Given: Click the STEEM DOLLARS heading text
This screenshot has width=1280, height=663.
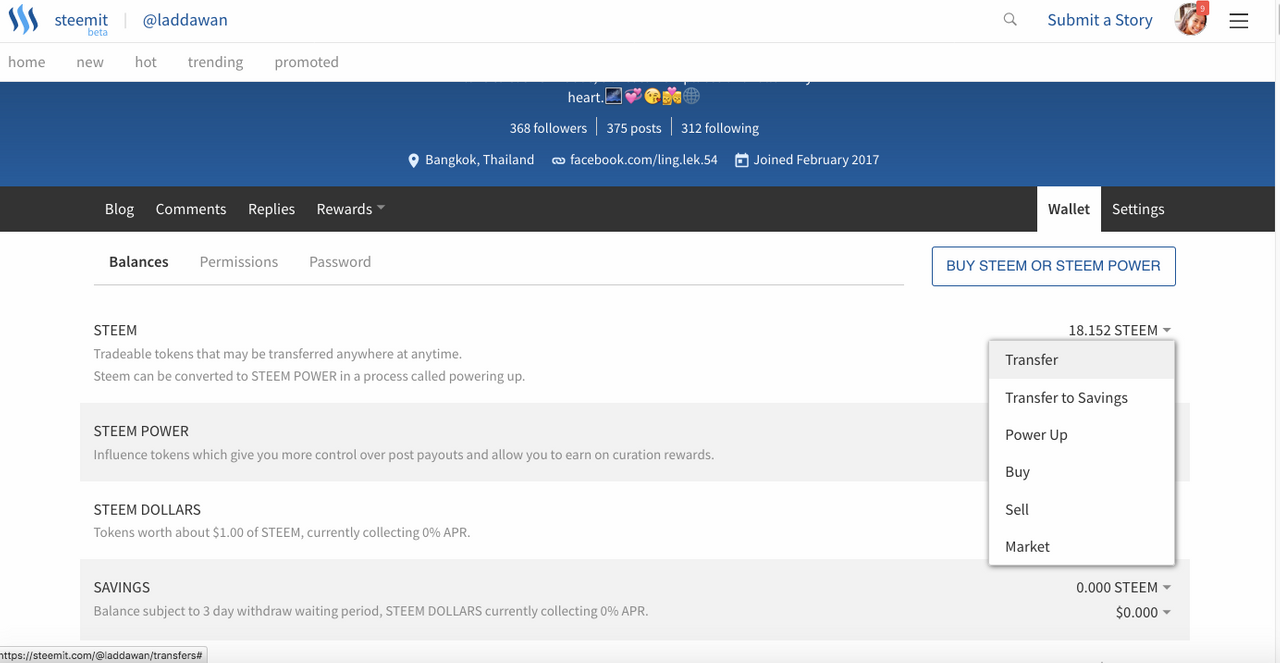Looking at the screenshot, I should (147, 509).
